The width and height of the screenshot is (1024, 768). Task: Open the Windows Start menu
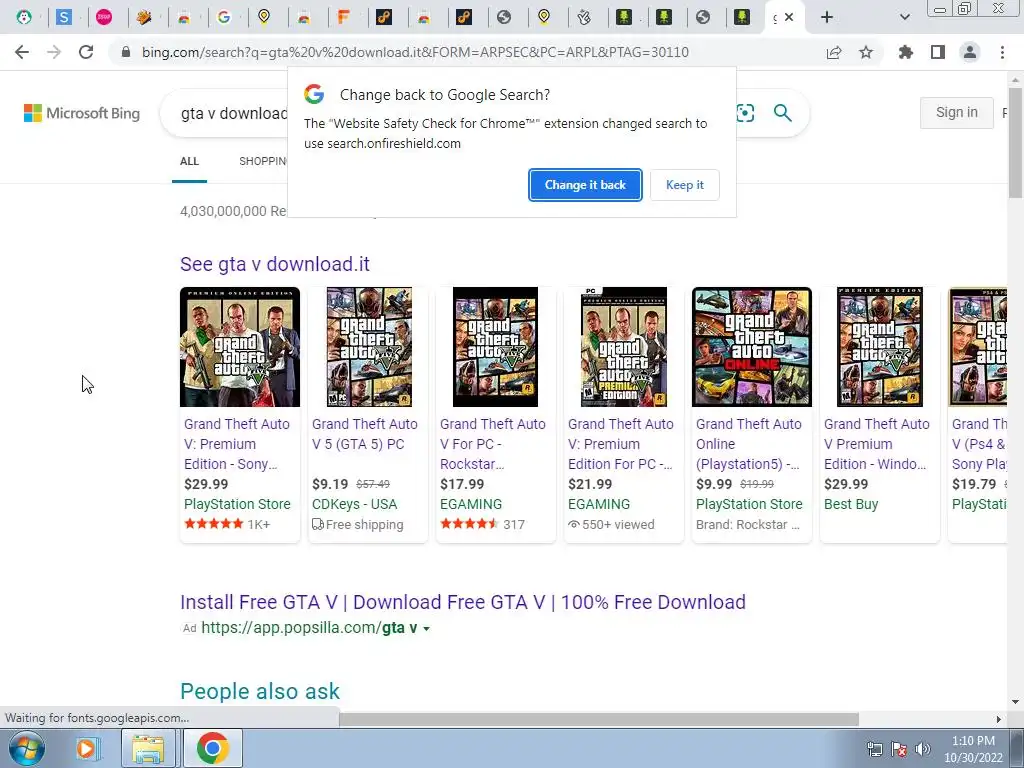tap(27, 748)
